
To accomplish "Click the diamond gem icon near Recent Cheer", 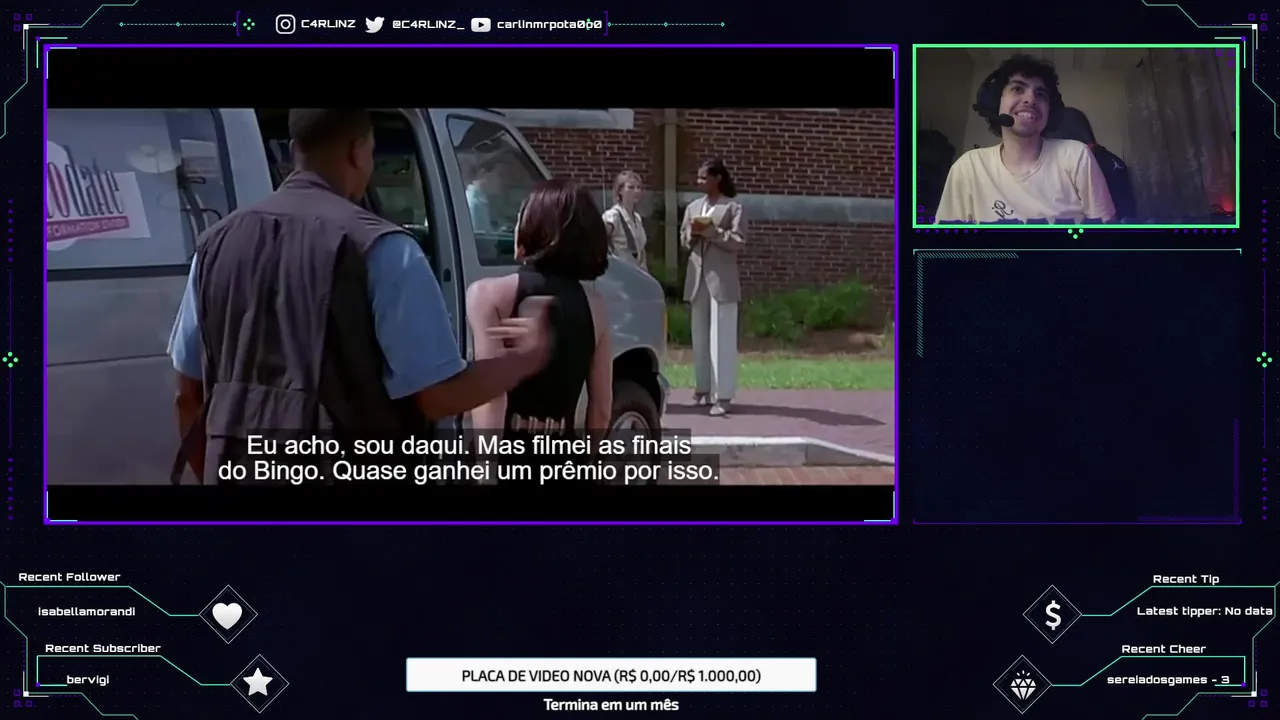I will pos(1023,686).
